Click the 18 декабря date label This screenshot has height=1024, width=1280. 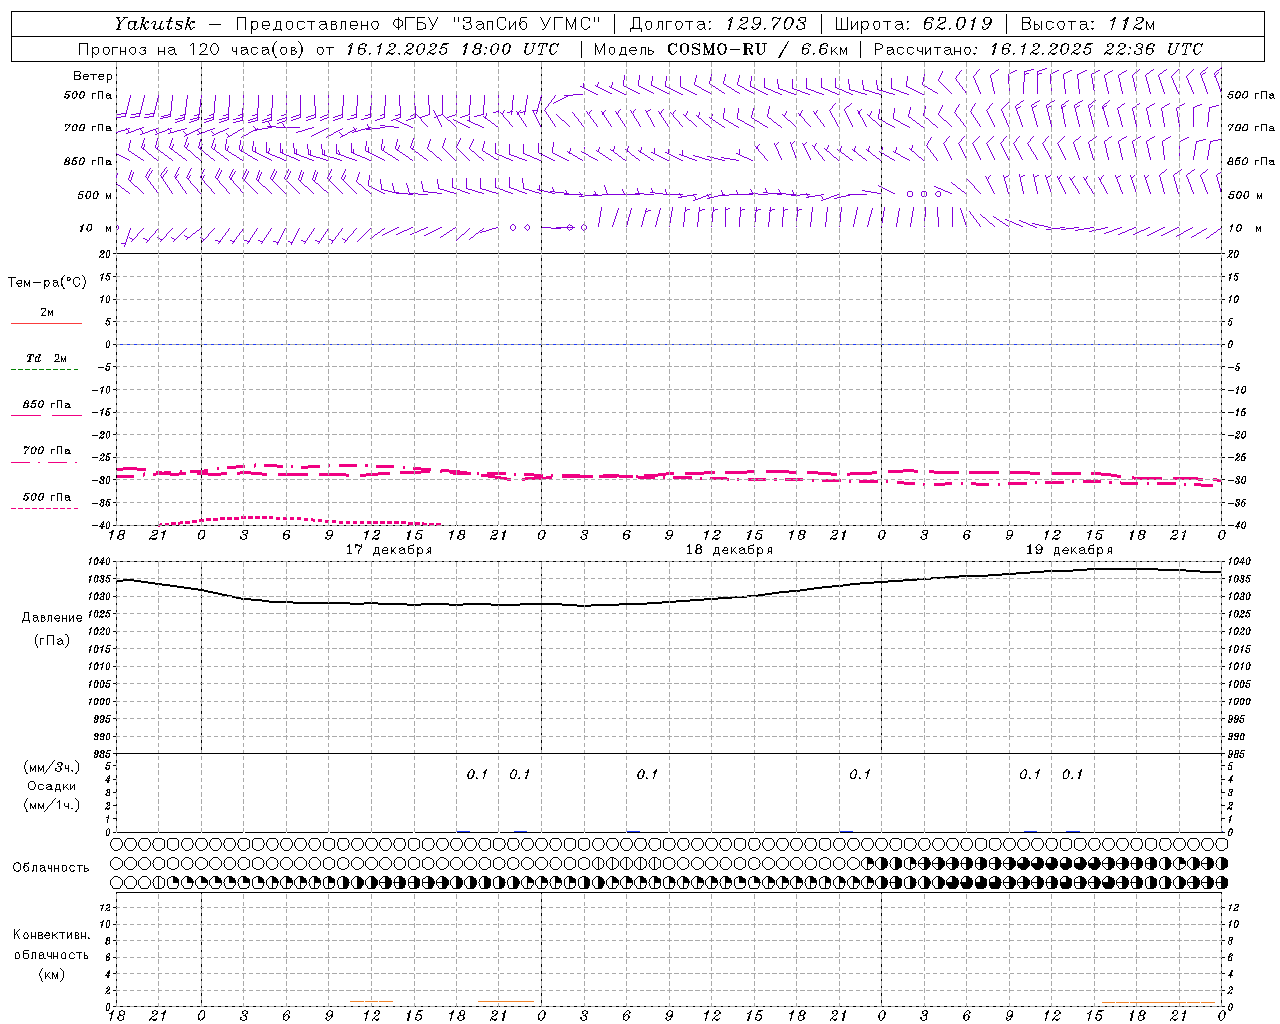[x=729, y=550]
